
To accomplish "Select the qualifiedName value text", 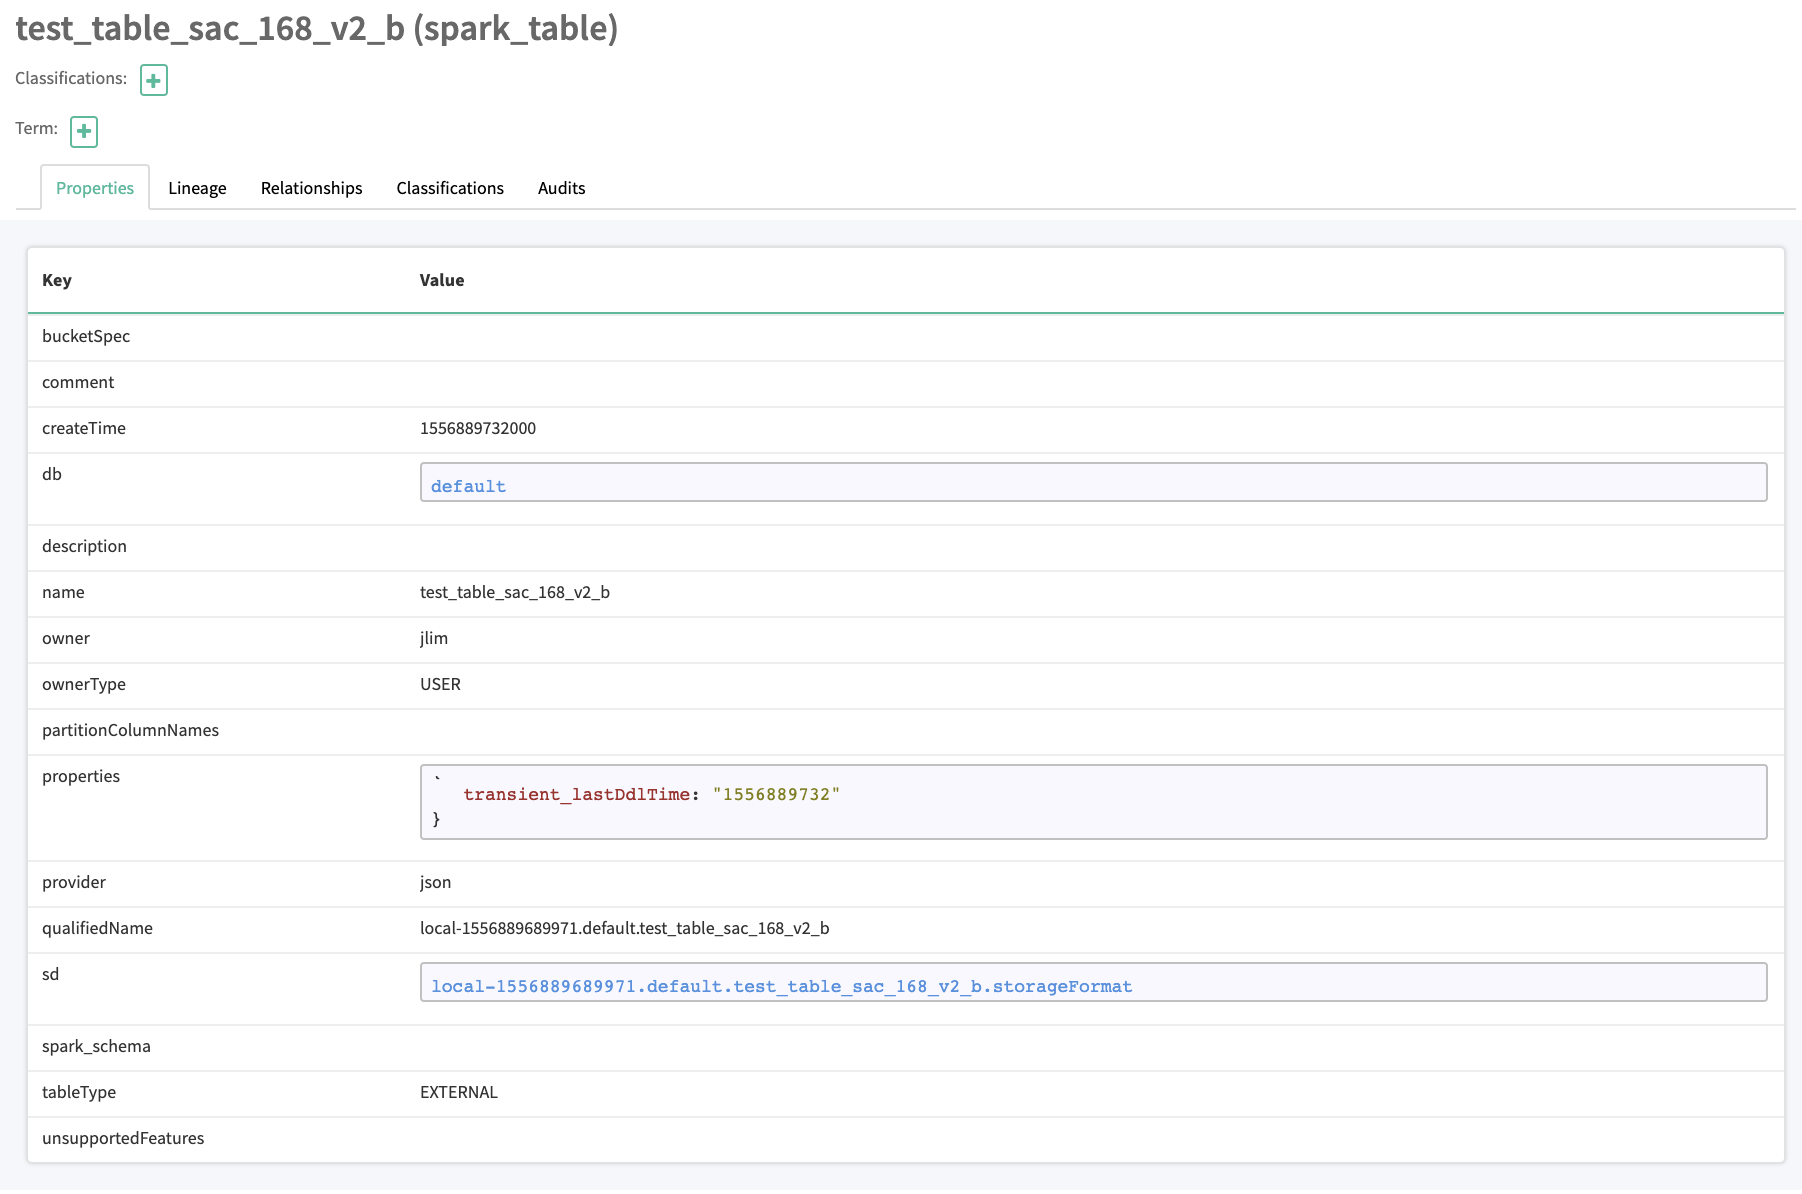I will point(625,928).
